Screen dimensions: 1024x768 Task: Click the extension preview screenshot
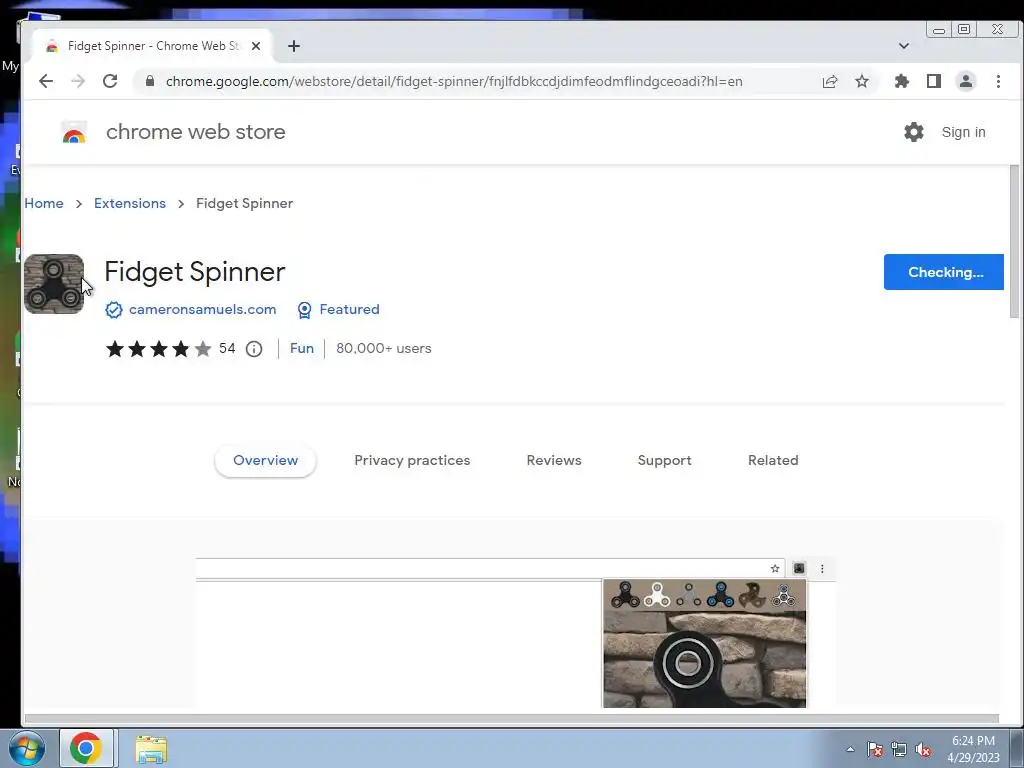516,632
